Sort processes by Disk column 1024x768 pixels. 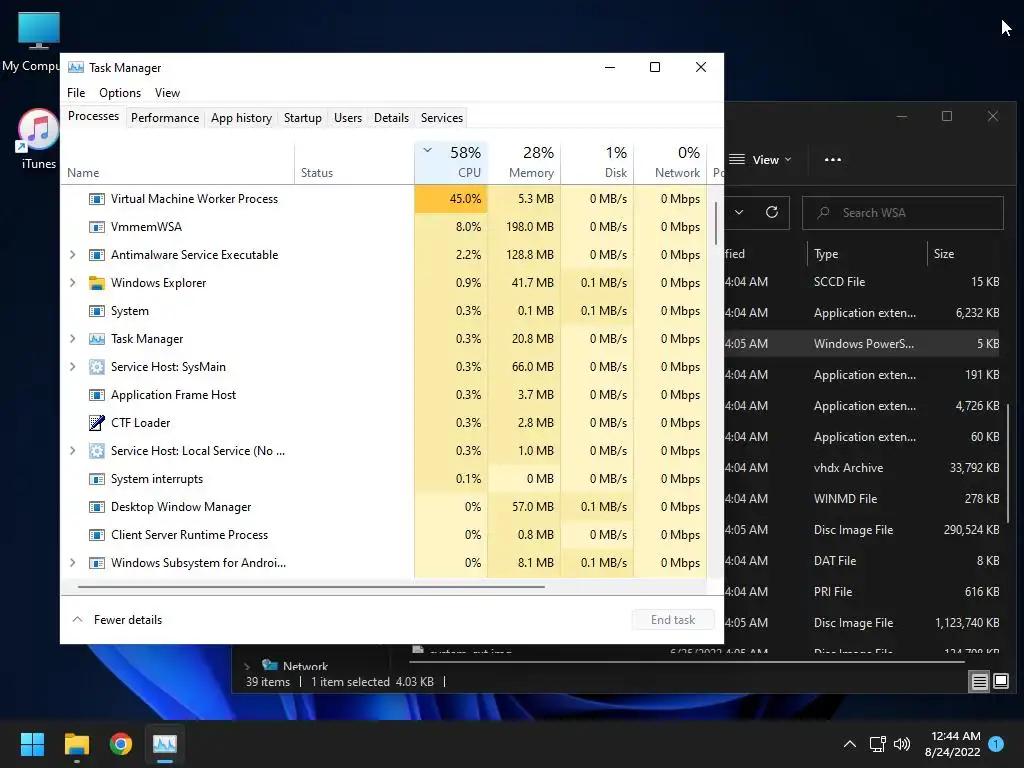point(598,163)
